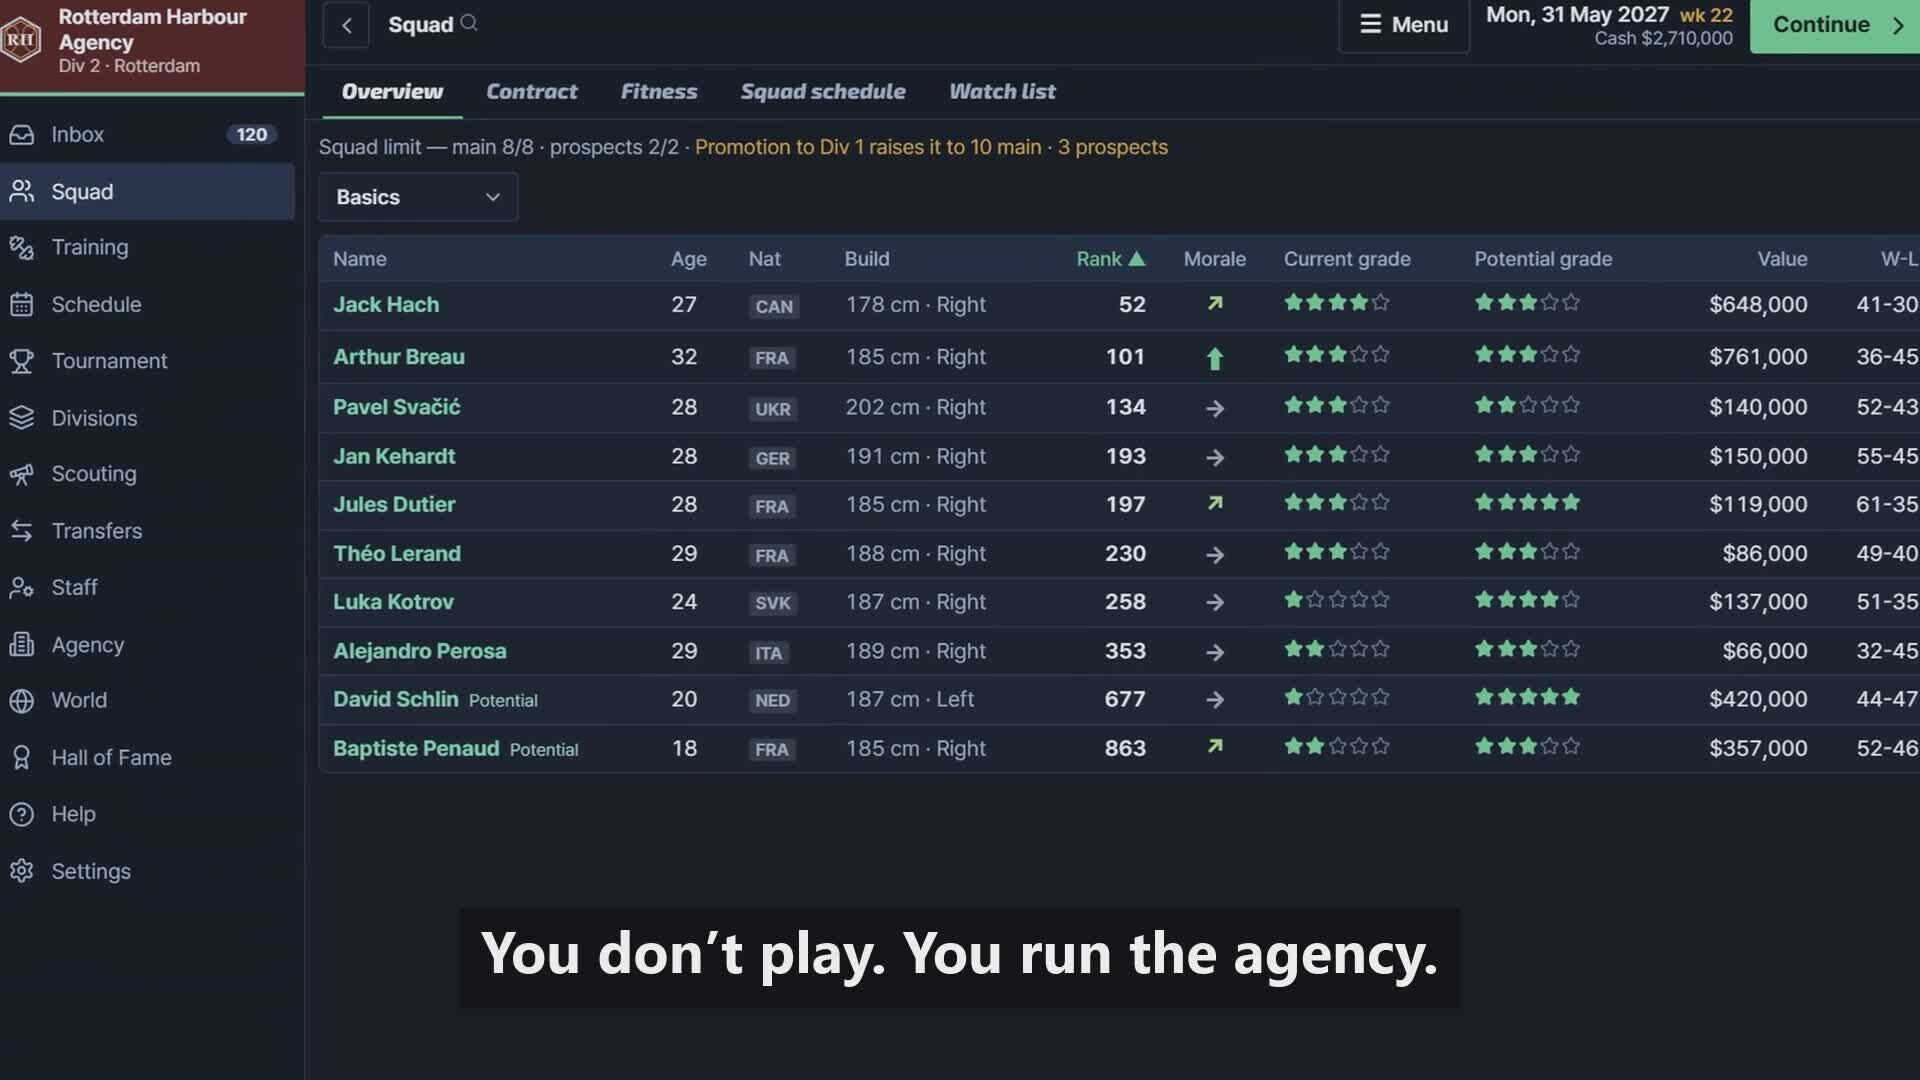Viewport: 1920px width, 1080px height.
Task: Open David Schlin's player profile
Action: (x=395, y=699)
